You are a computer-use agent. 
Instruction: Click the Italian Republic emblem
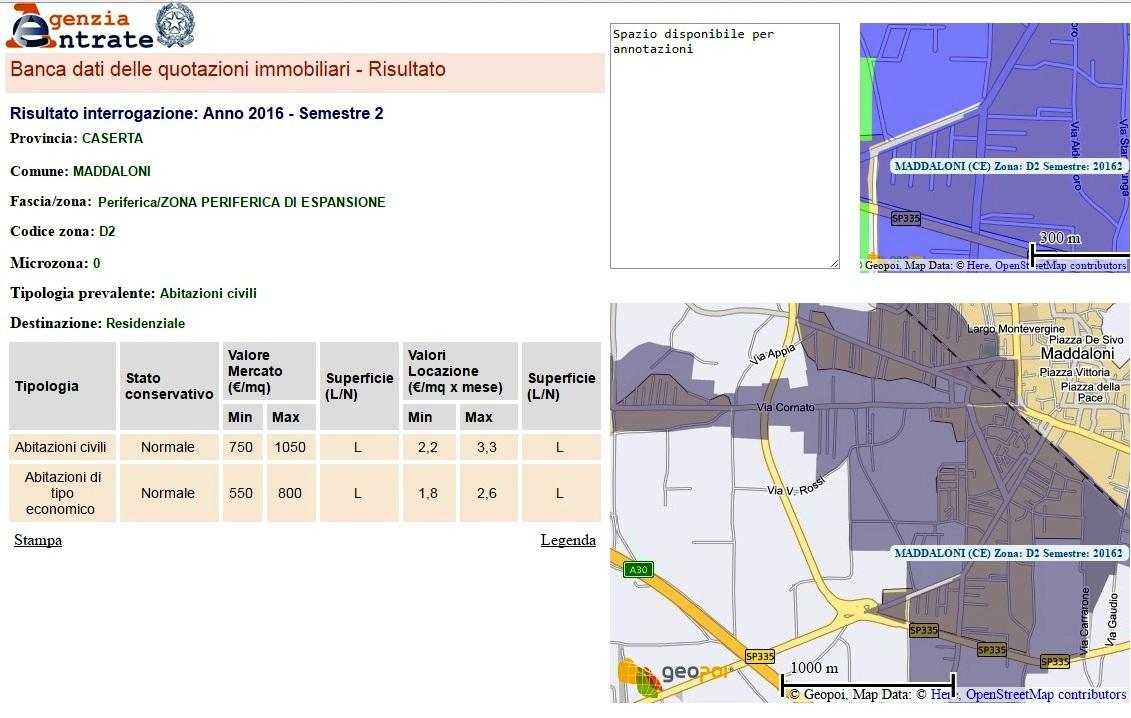click(x=175, y=26)
